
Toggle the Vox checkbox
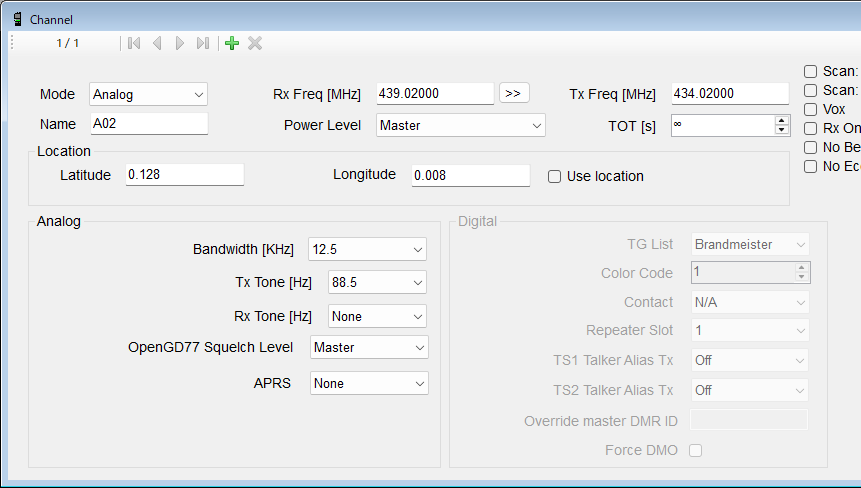point(811,109)
